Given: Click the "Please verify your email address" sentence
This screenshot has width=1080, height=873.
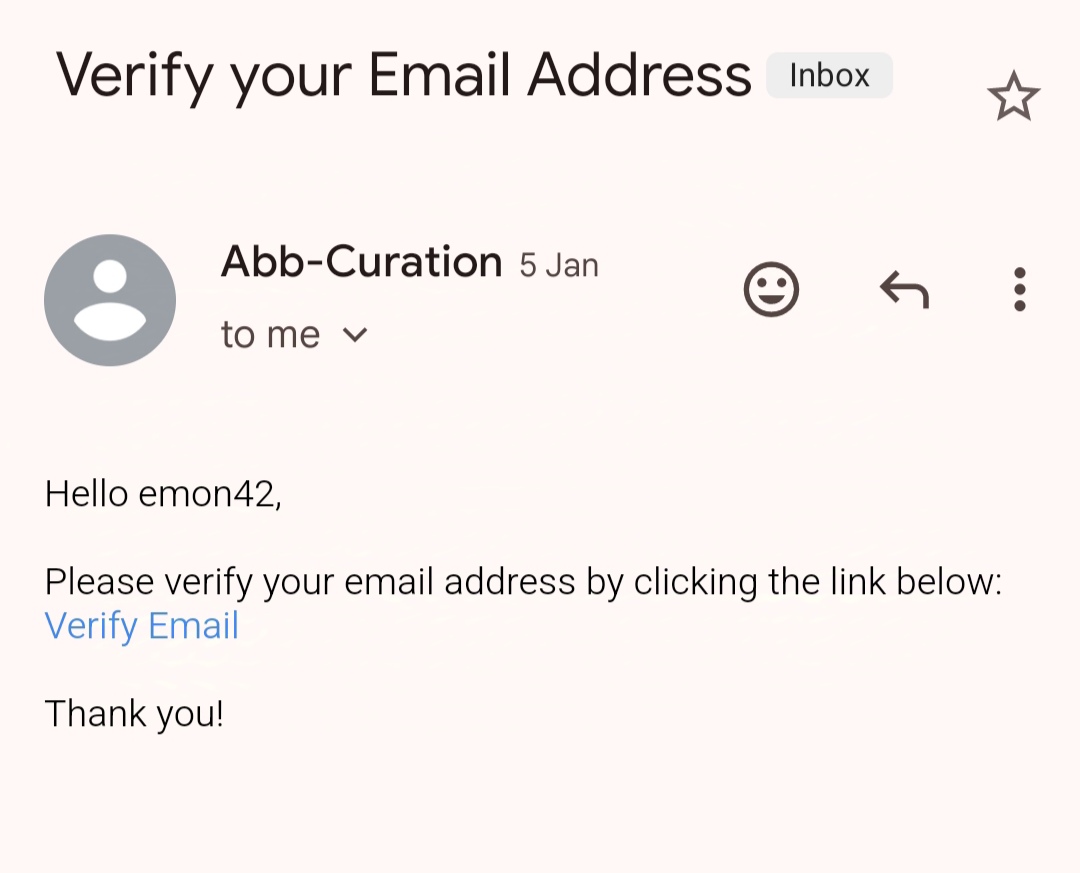Looking at the screenshot, I should pos(522,581).
